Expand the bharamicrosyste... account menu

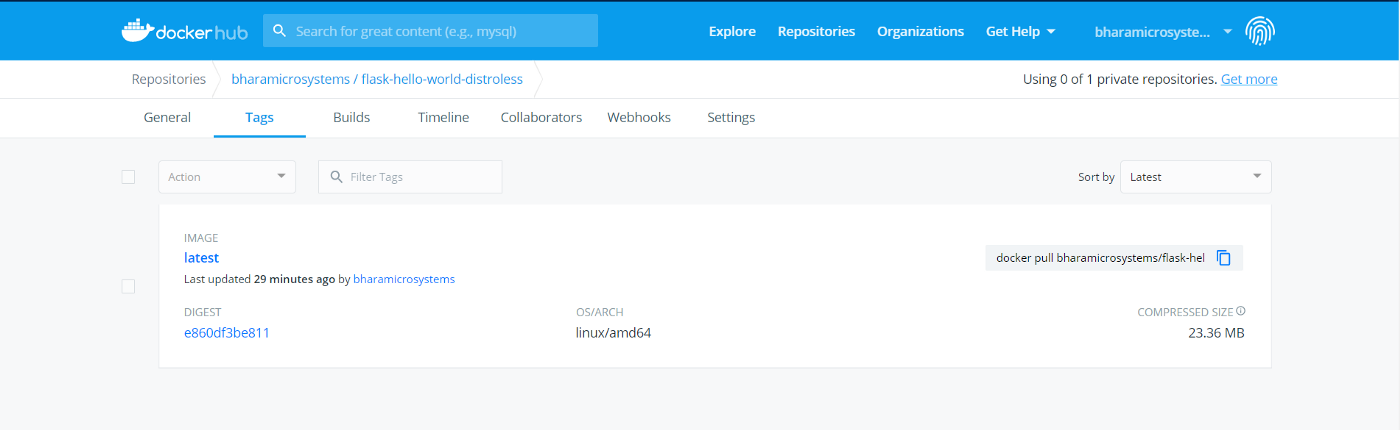pyautogui.click(x=1164, y=31)
